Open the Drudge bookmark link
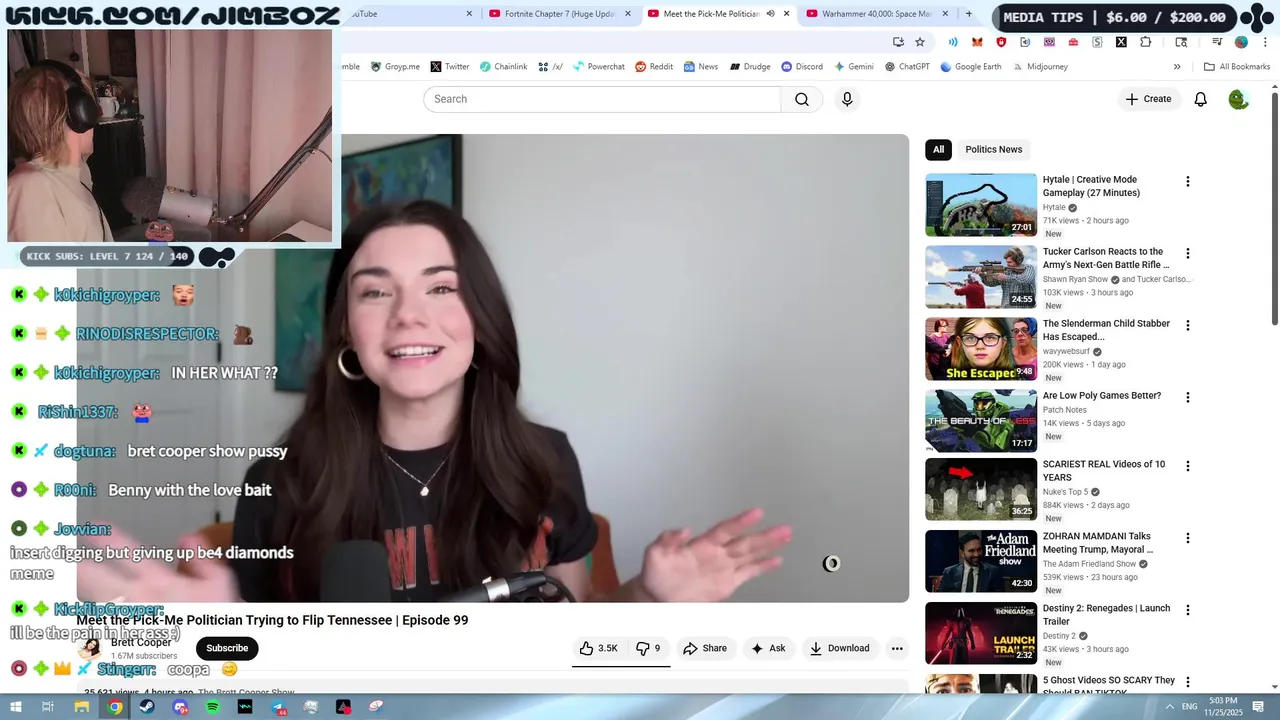Viewport: 1280px width, 720px height. (x=750, y=67)
